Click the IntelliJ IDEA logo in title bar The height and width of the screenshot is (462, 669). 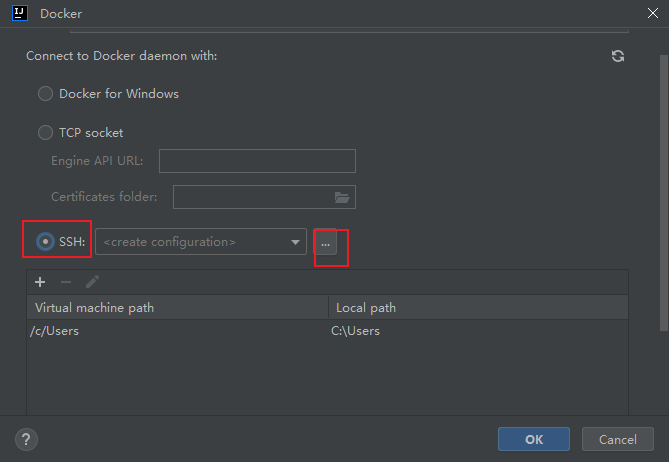(x=20, y=13)
